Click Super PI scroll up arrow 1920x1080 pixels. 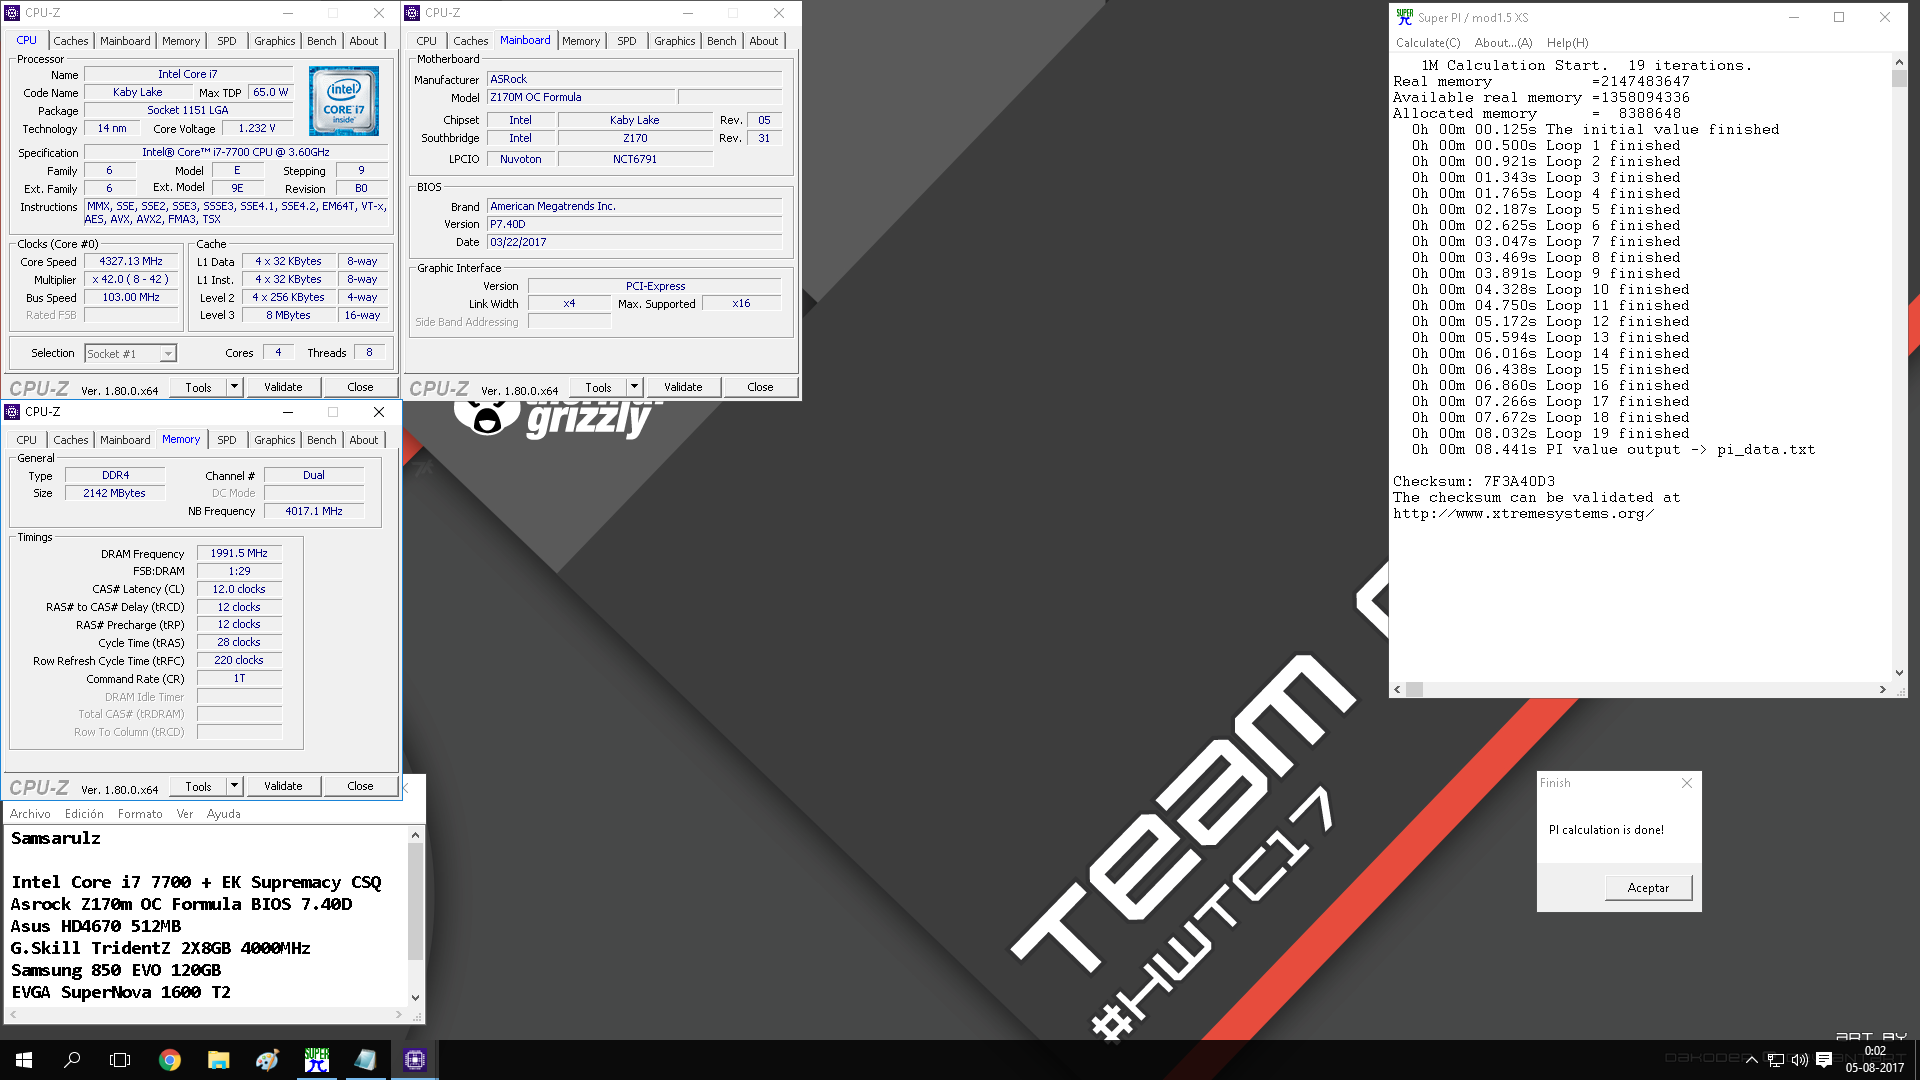point(1899,62)
